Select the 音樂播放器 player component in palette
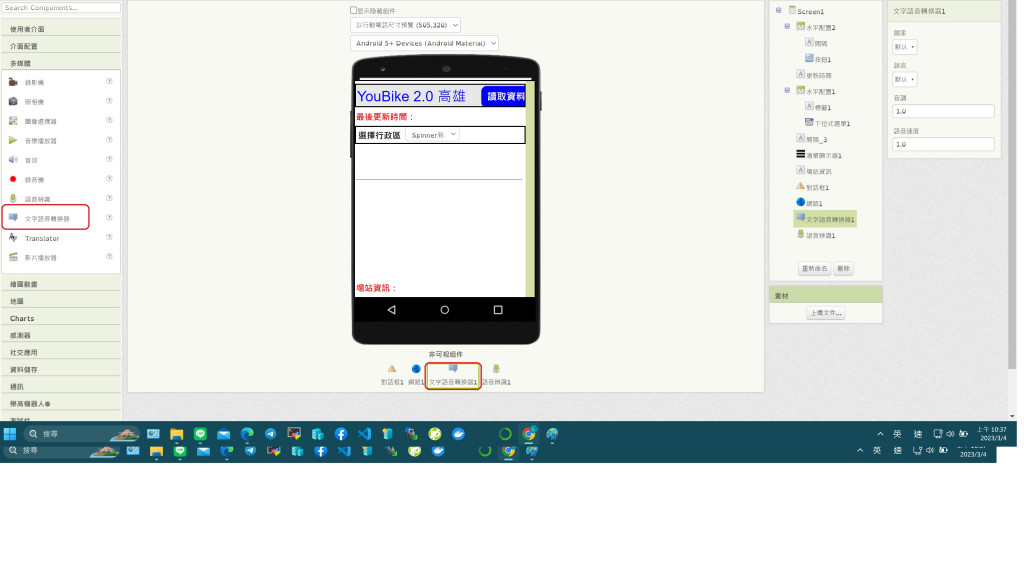This screenshot has height=576, width=1024. (40, 141)
